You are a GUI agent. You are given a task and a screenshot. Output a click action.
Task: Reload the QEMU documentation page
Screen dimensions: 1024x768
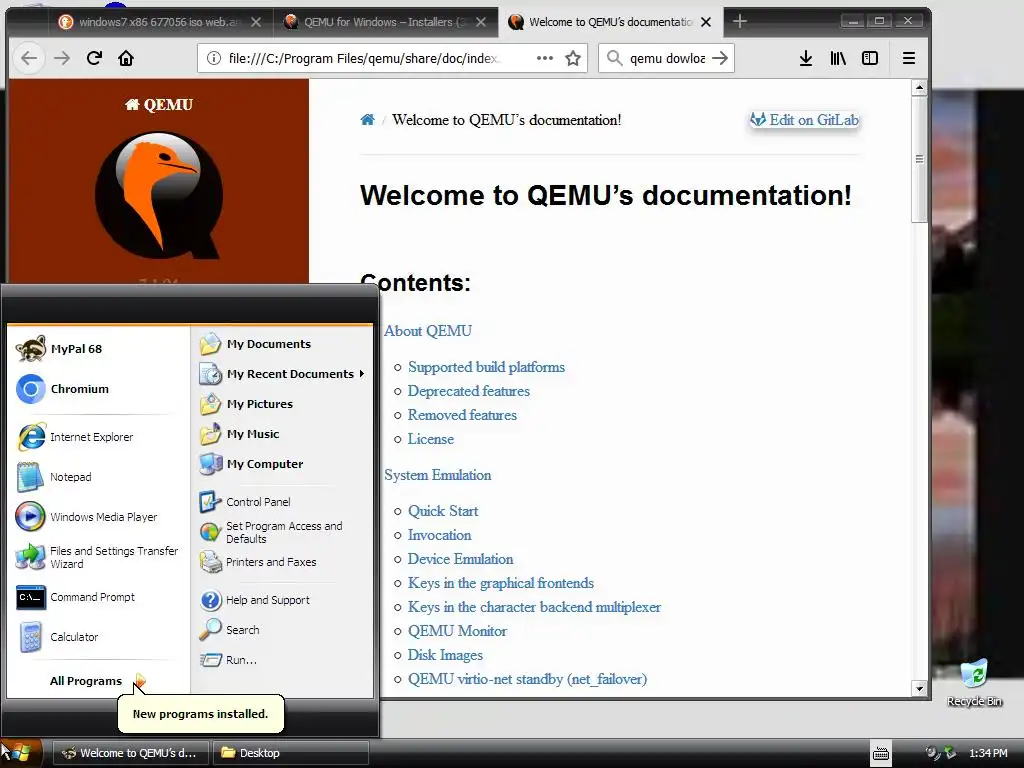click(x=94, y=58)
